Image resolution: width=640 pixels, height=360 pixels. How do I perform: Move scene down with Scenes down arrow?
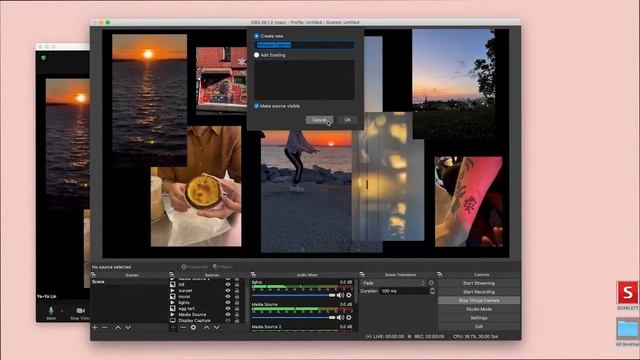point(128,327)
